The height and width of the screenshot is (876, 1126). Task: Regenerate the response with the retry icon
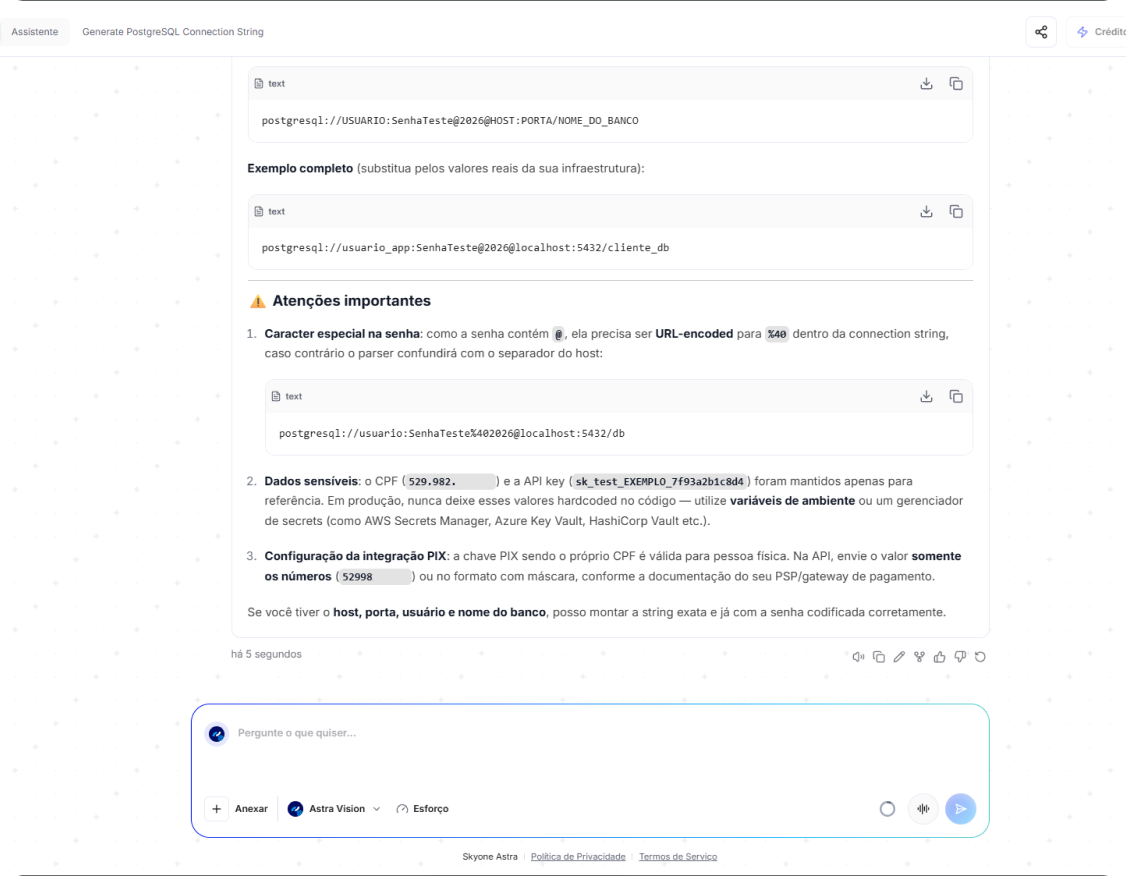point(980,657)
